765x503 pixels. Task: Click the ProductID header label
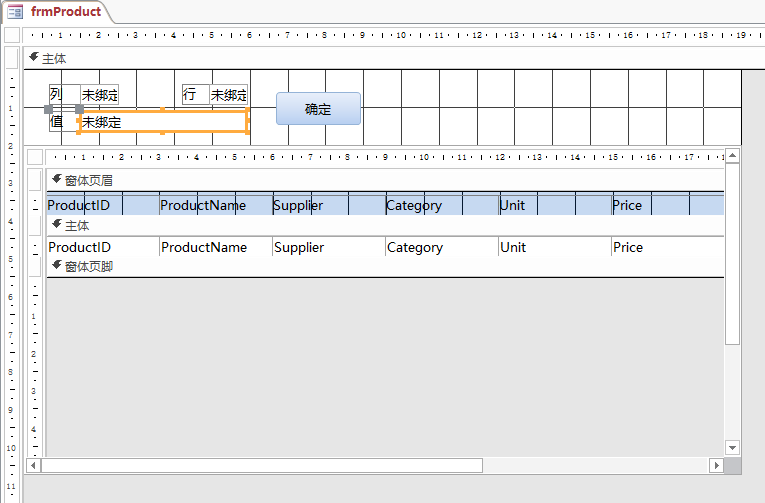pyautogui.click(x=103, y=205)
